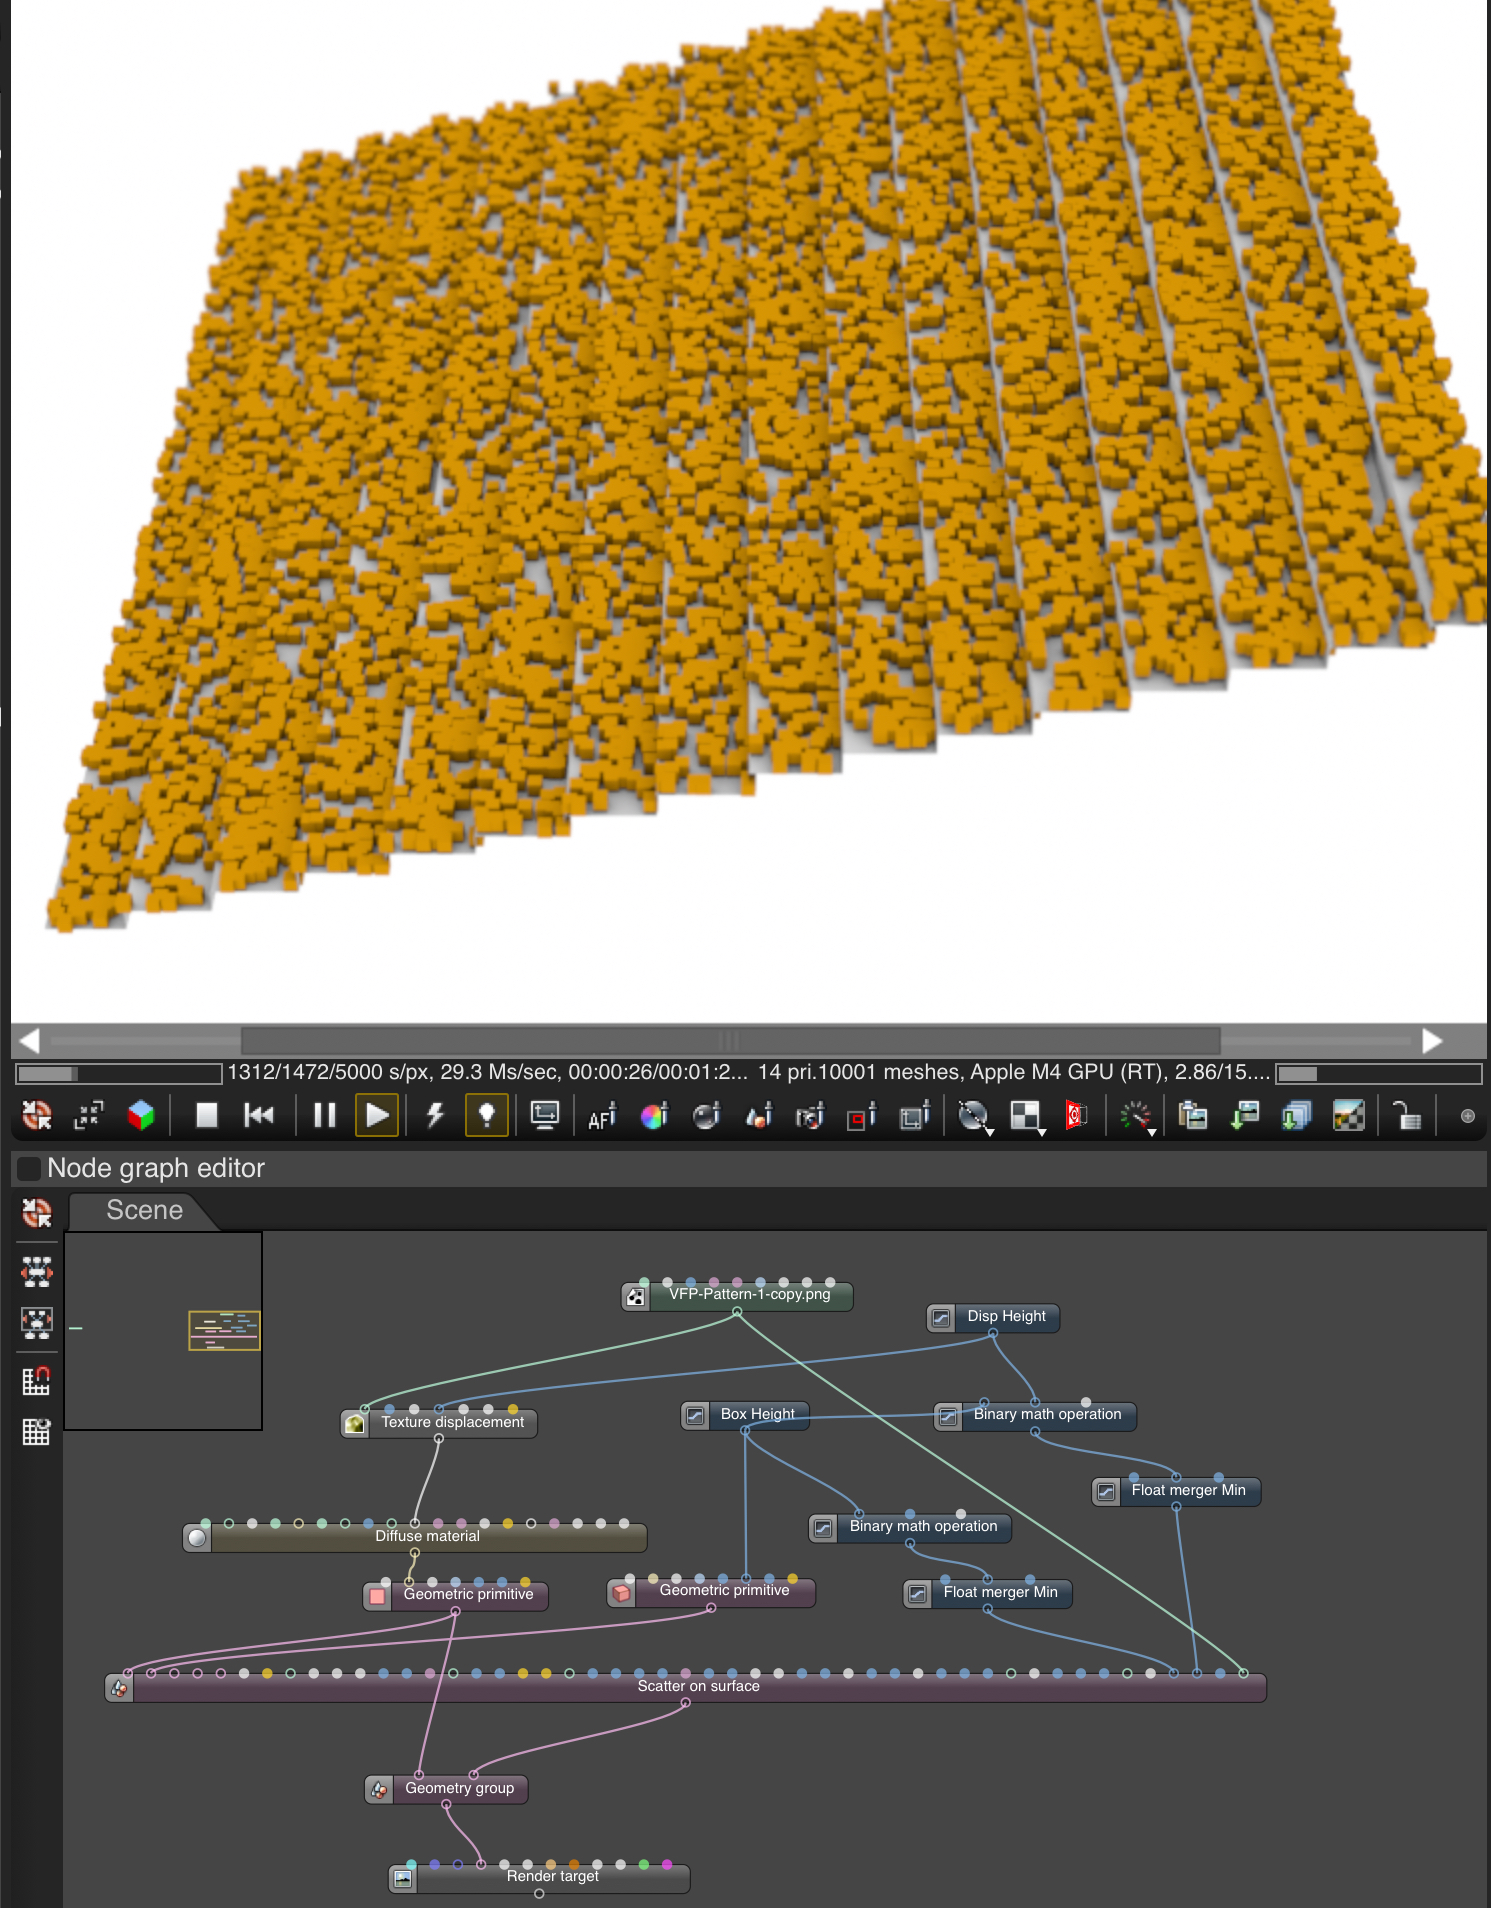This screenshot has width=1491, height=1908.
Task: Toggle real-time lightning mode
Action: 435,1115
